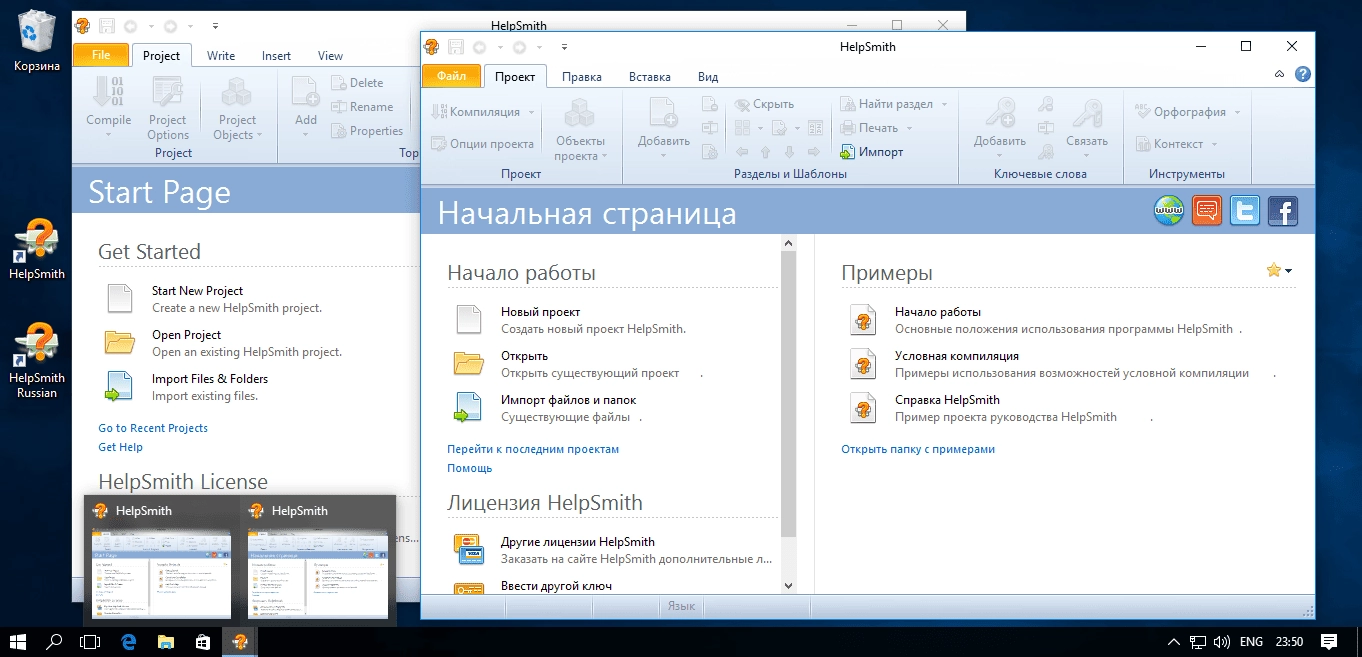This screenshot has width=1362, height=657.
Task: Open File Explorer from the taskbar
Action: (x=165, y=641)
